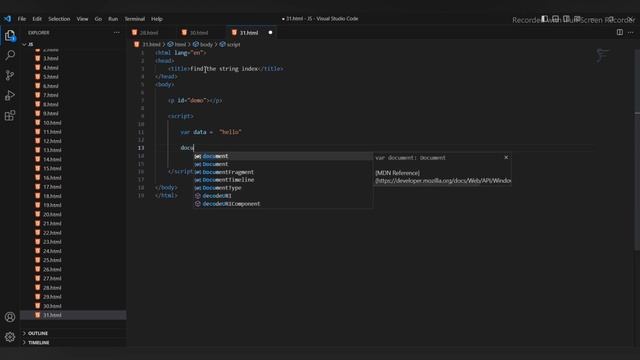Screen dimensions: 640x360
Task: Open 10.html in the Explorer
Action: [x=52, y=123]
